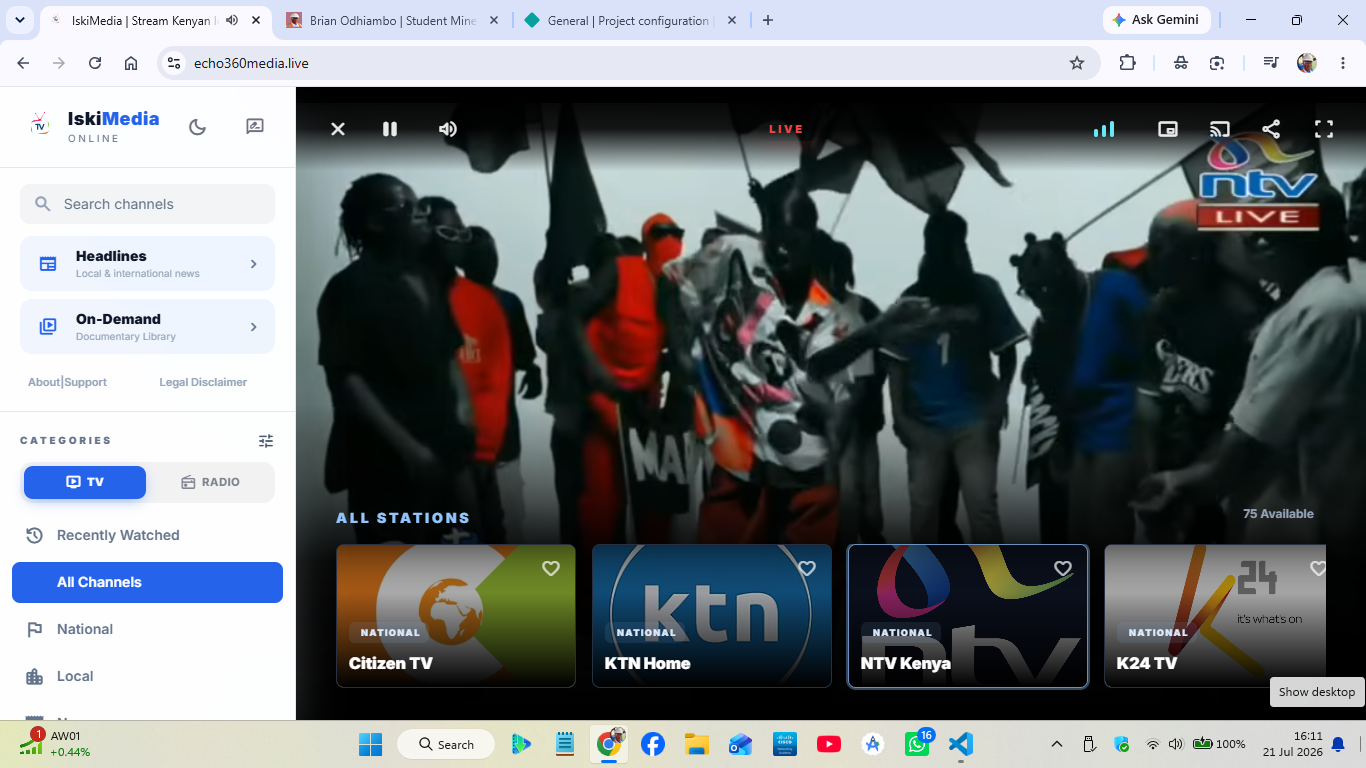The height and width of the screenshot is (768, 1366).
Task: Click the taskbar Search box
Action: (446, 744)
